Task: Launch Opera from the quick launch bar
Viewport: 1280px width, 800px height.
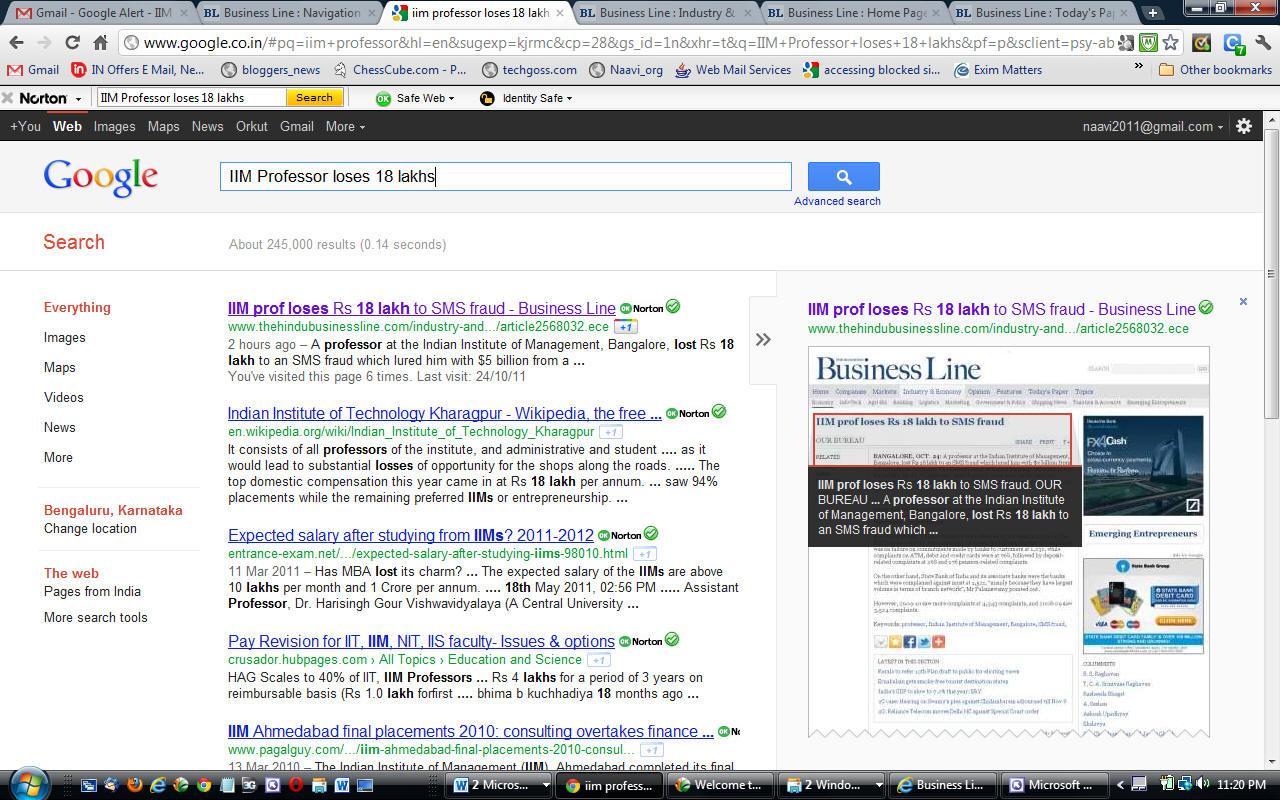Action: click(x=295, y=785)
